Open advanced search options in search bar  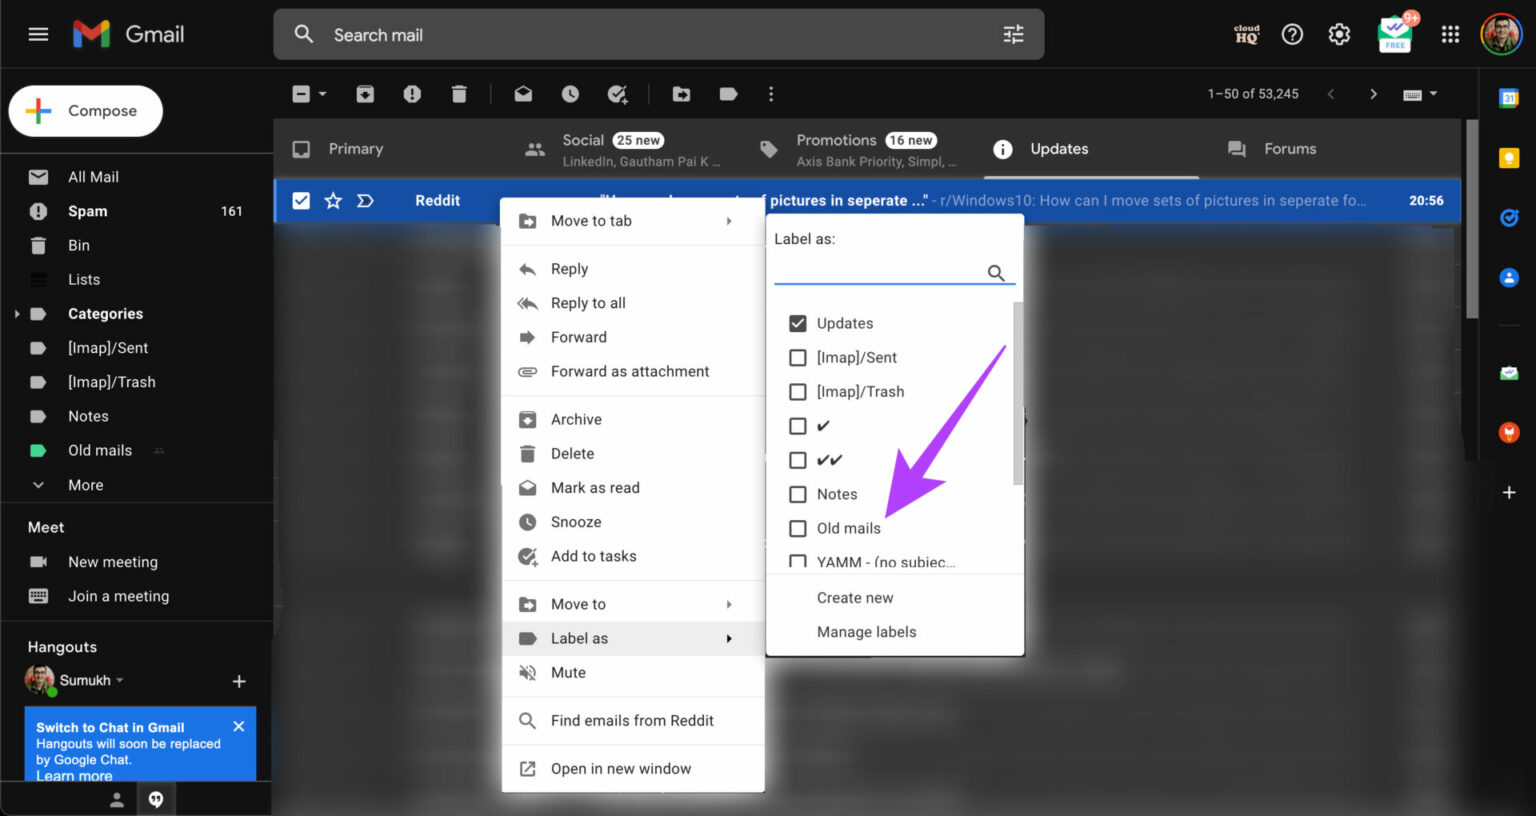click(1013, 34)
